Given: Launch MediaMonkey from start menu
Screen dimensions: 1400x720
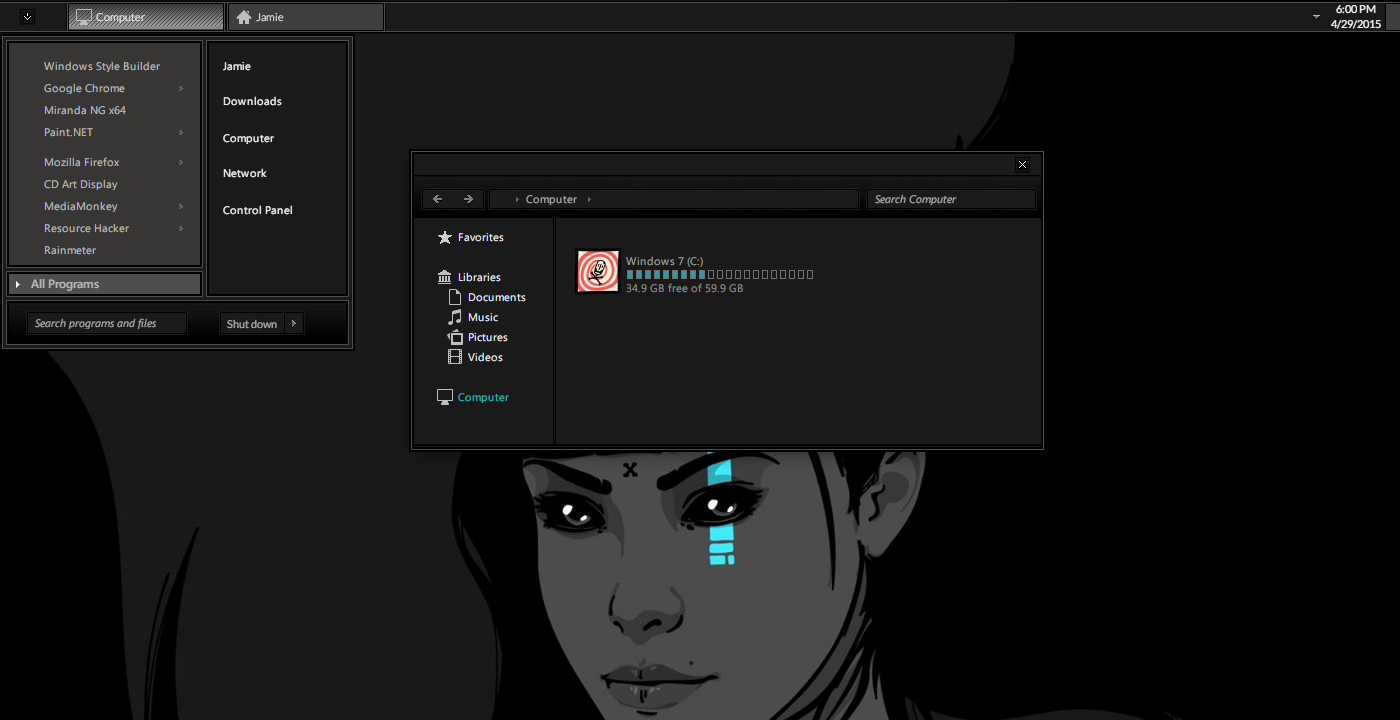Looking at the screenshot, I should coord(81,206).
